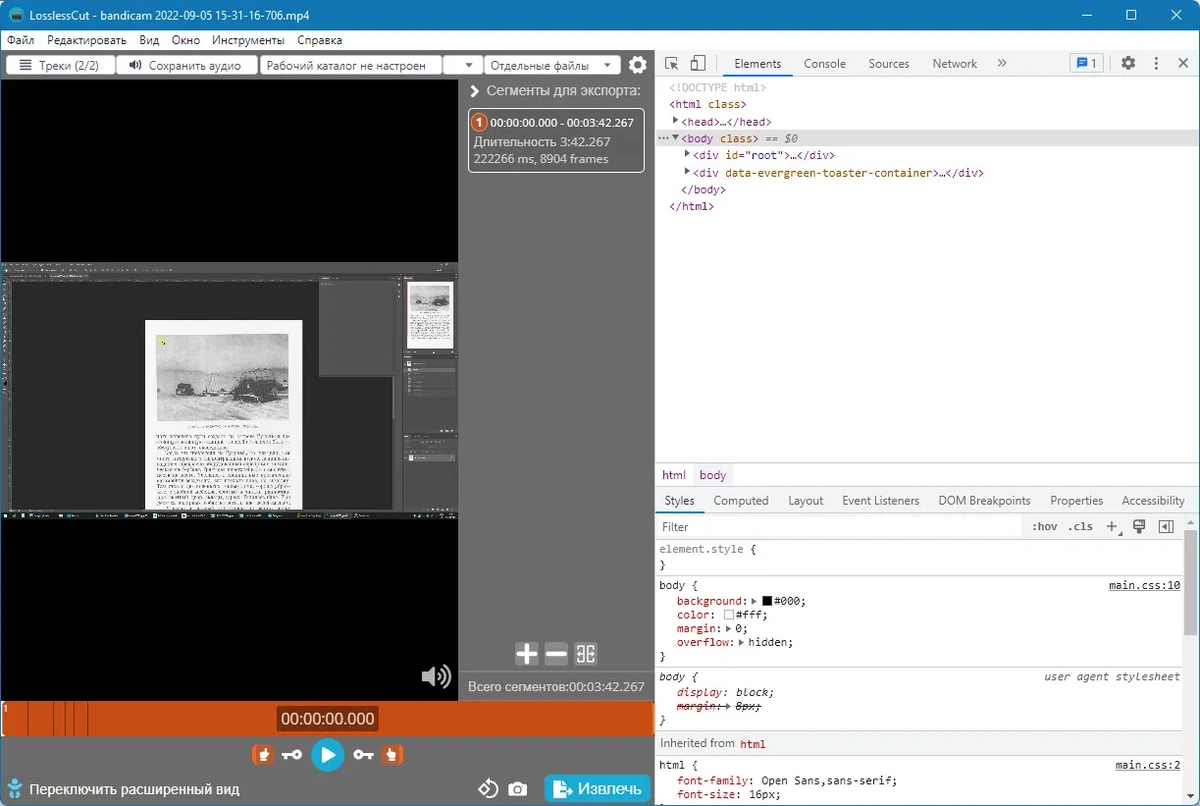The width and height of the screenshot is (1200, 806).
Task: Collapse the Сегменты для экспорта panel
Action: (476, 90)
